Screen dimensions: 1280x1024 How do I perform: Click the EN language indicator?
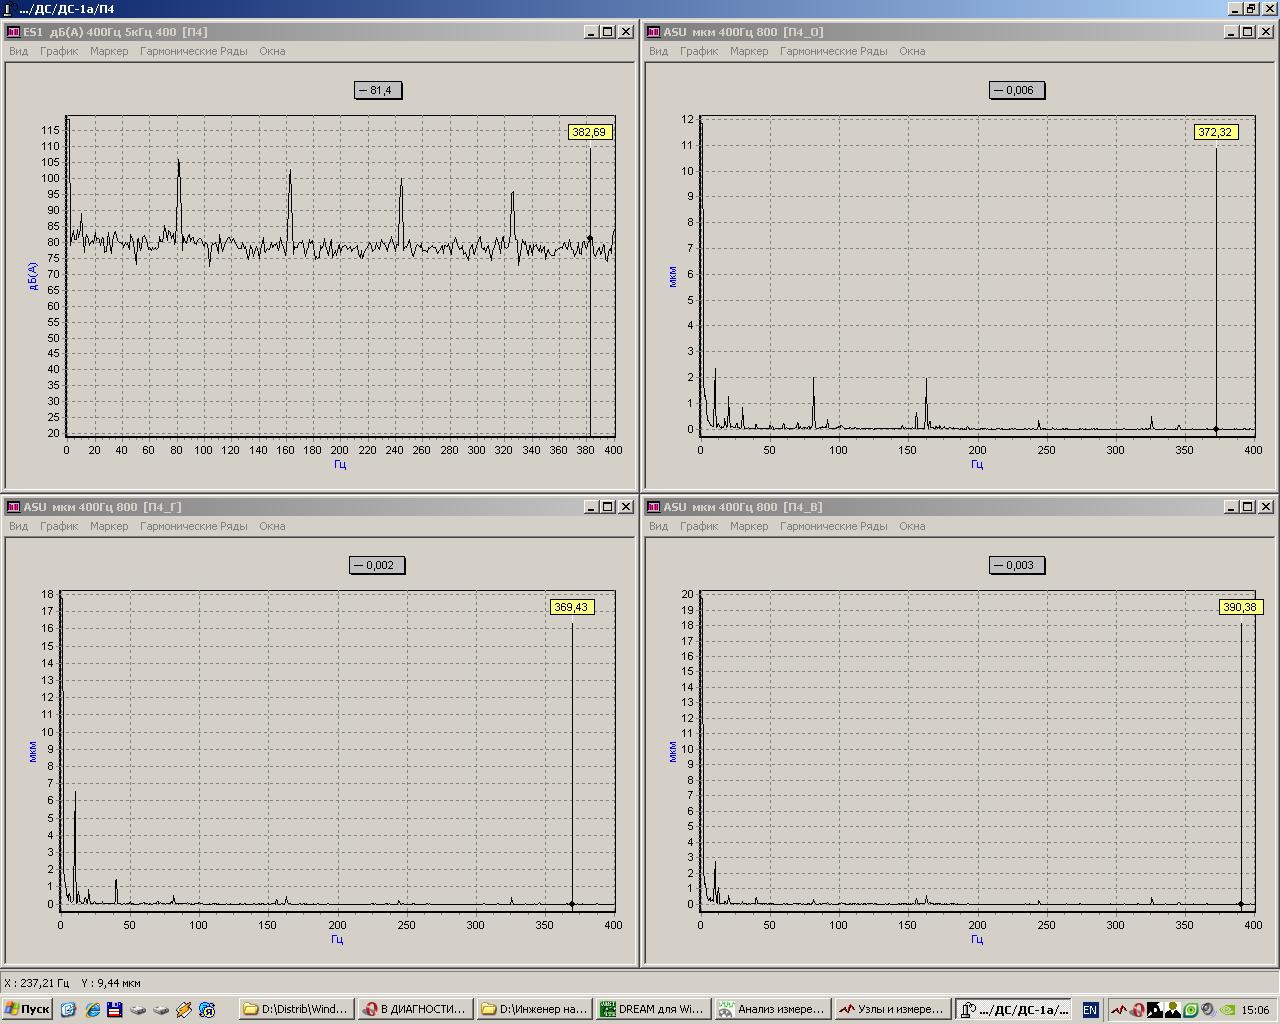(1090, 1010)
